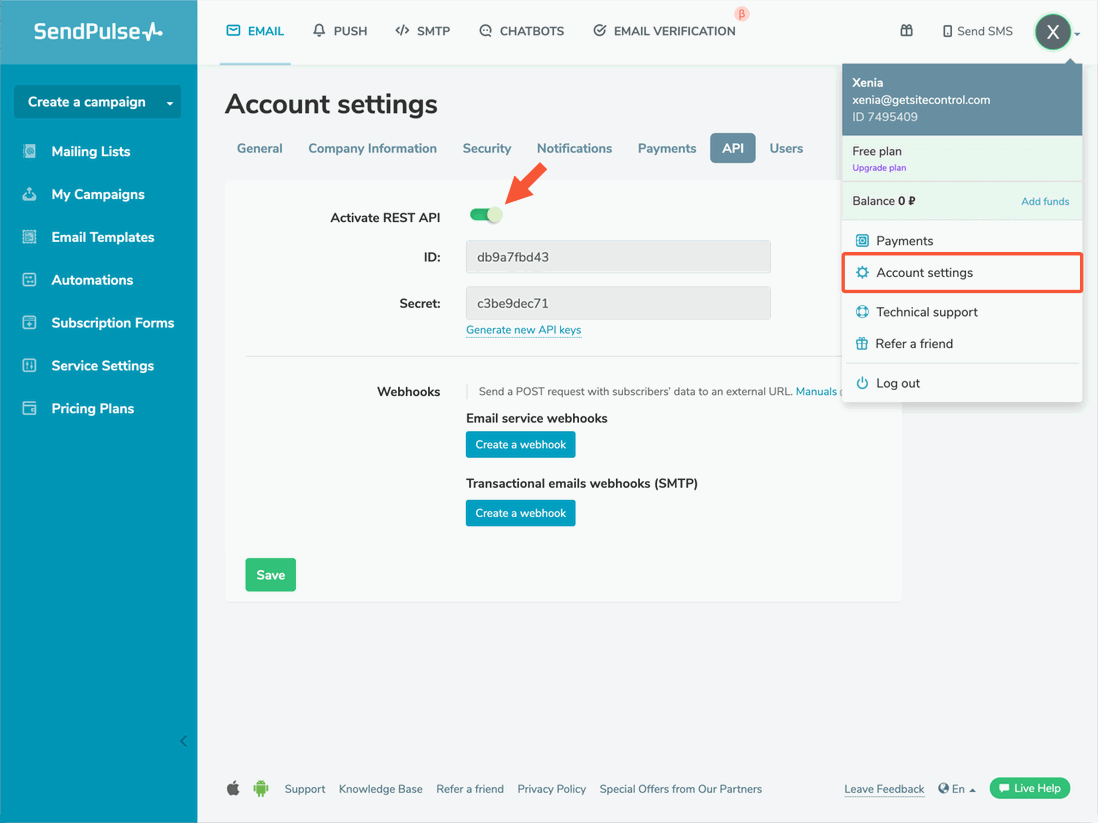This screenshot has height=823, width=1098.
Task: Click the Log out power icon
Action: coord(861,382)
